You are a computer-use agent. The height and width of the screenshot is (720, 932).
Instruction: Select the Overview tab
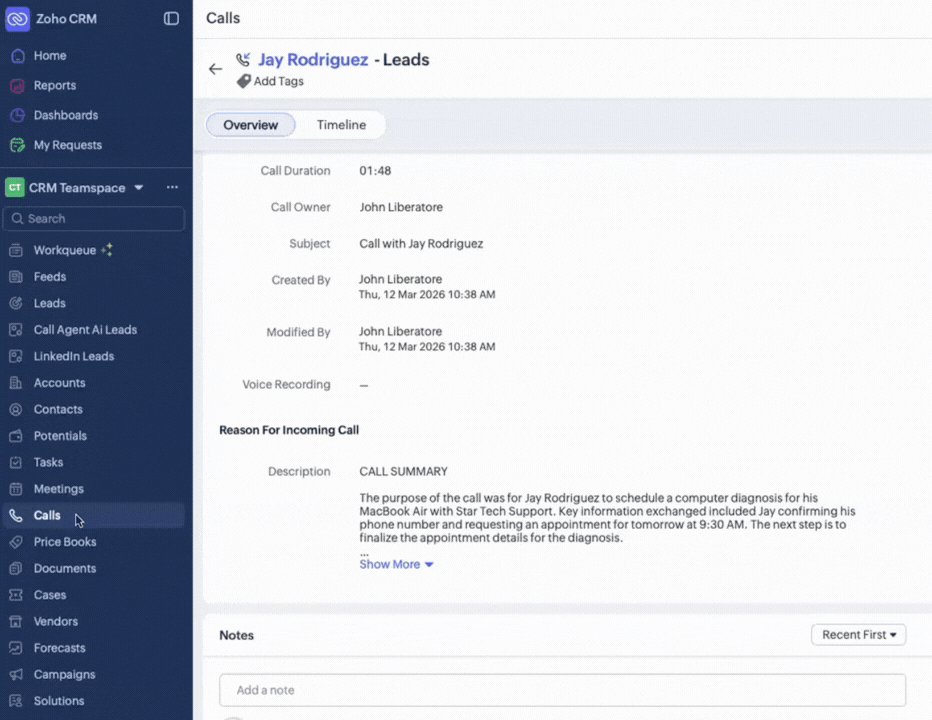[x=250, y=125]
